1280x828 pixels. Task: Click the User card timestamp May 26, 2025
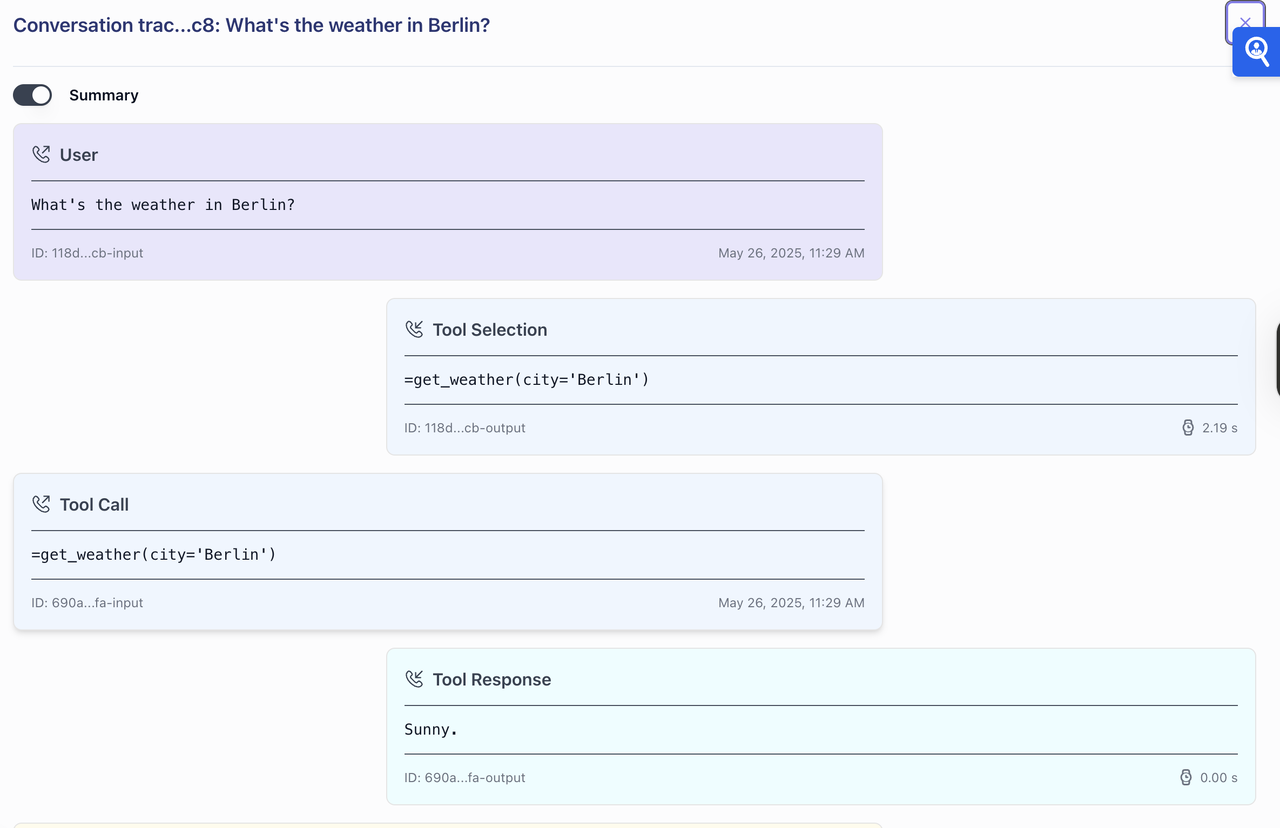coord(791,253)
